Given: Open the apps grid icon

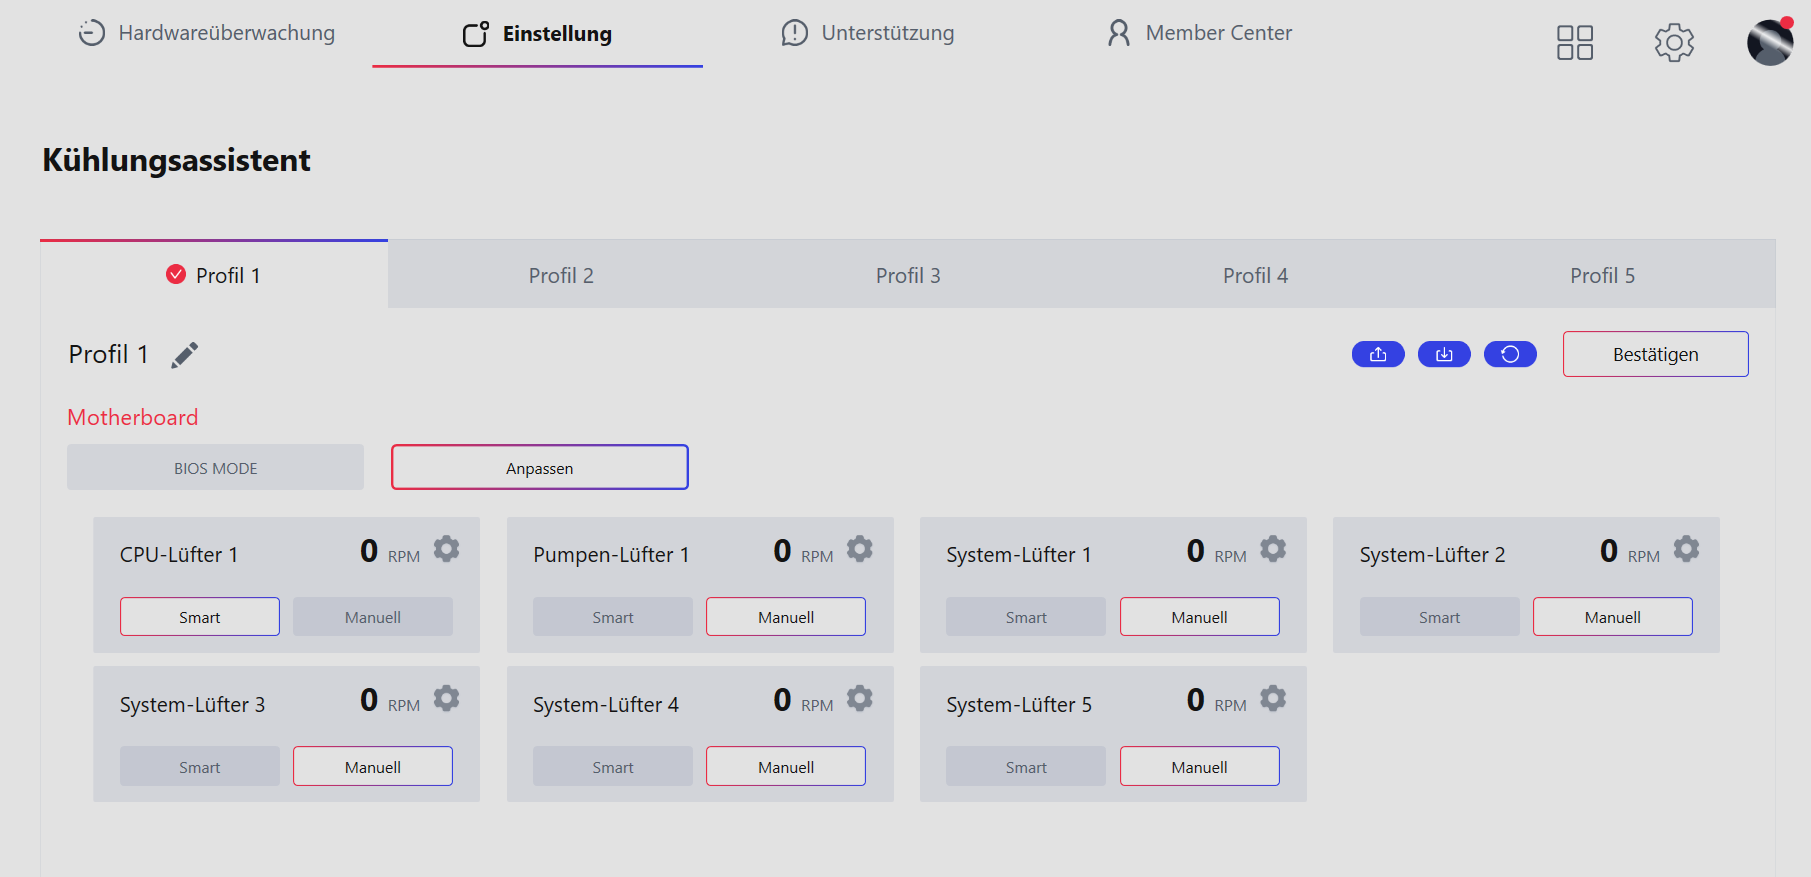Looking at the screenshot, I should click(x=1575, y=43).
